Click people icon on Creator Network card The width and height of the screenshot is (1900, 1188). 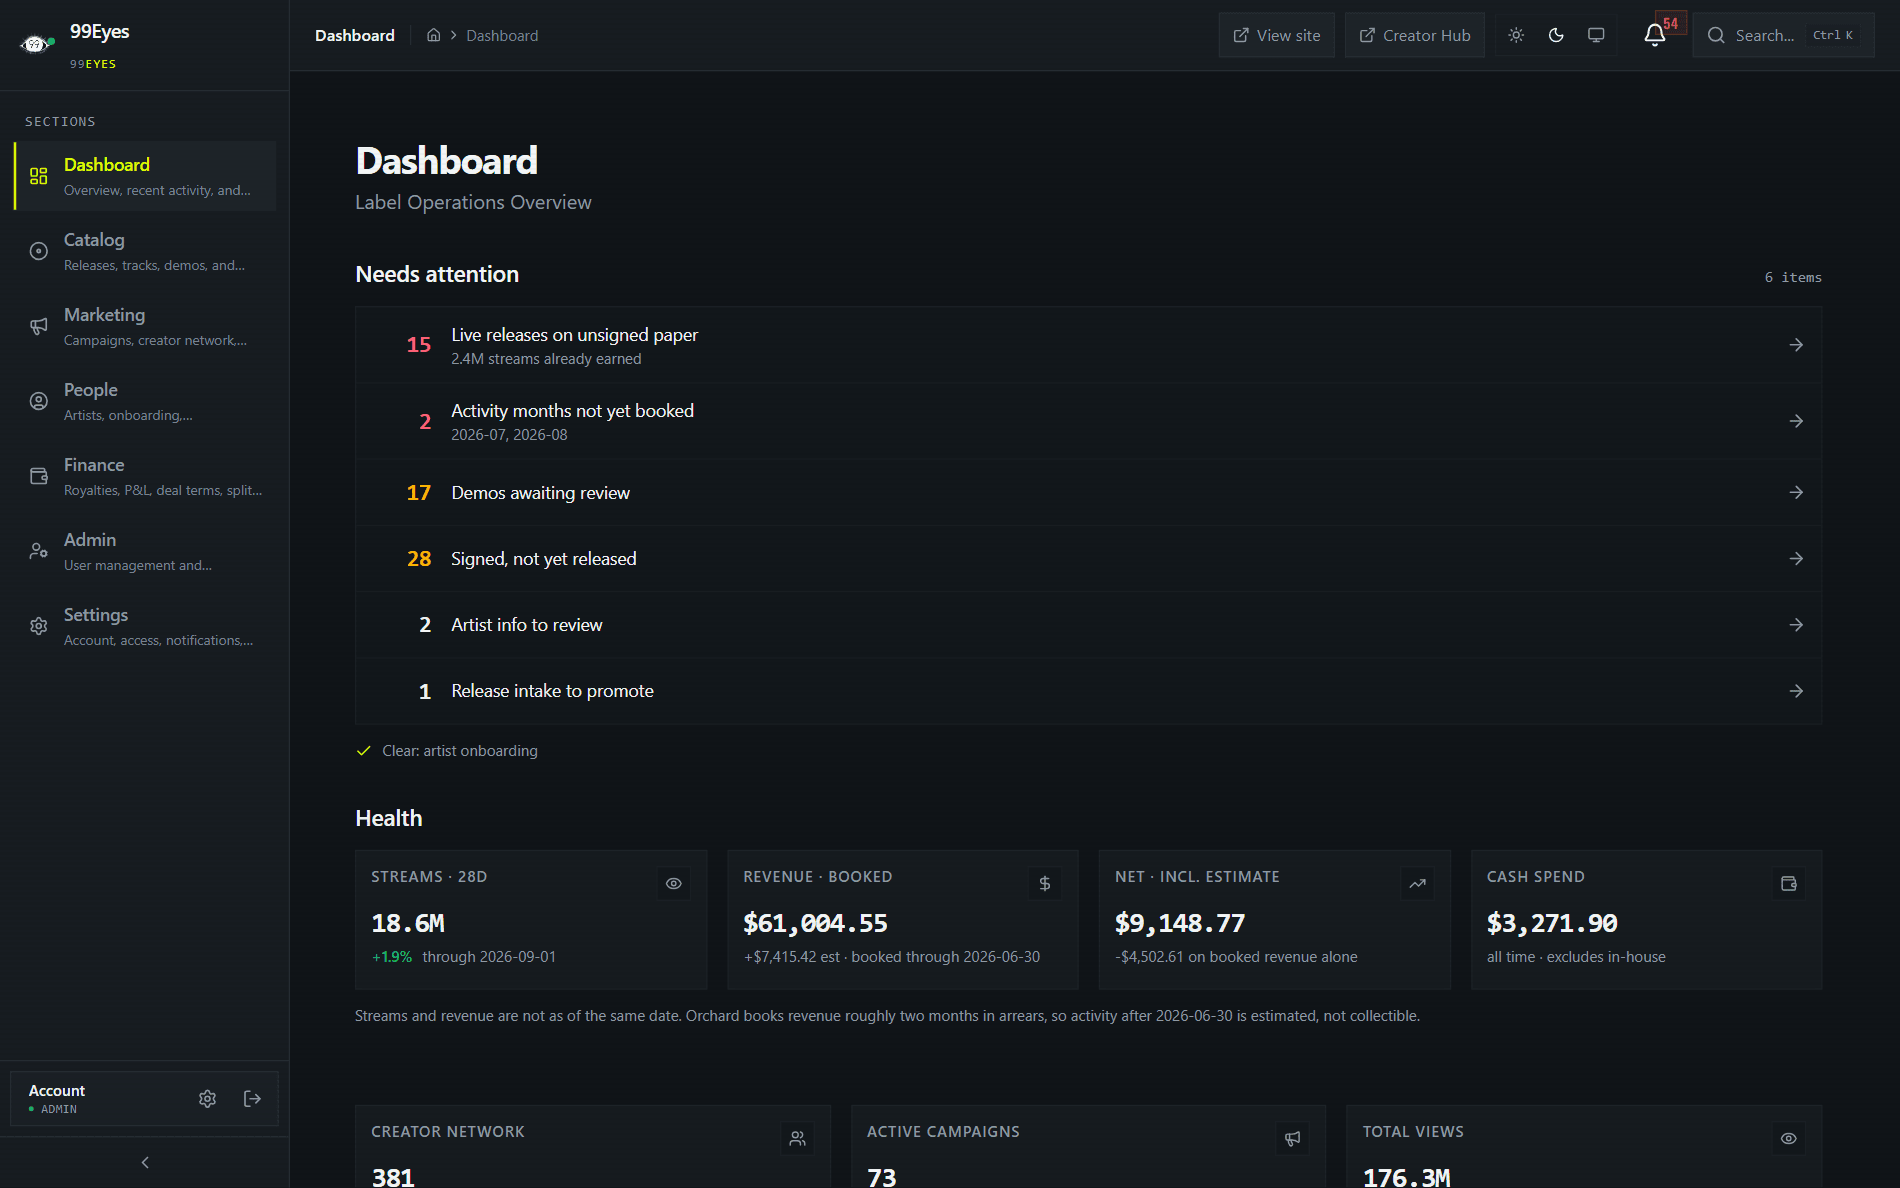(797, 1138)
